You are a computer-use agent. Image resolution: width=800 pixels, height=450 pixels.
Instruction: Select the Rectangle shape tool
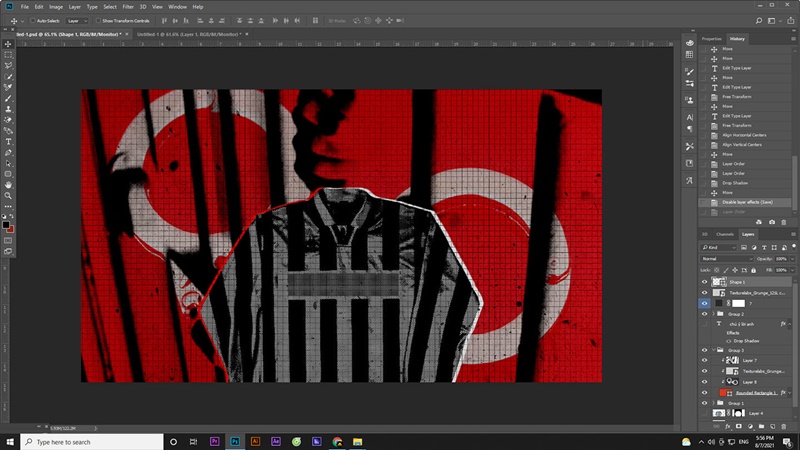pyautogui.click(x=8, y=174)
